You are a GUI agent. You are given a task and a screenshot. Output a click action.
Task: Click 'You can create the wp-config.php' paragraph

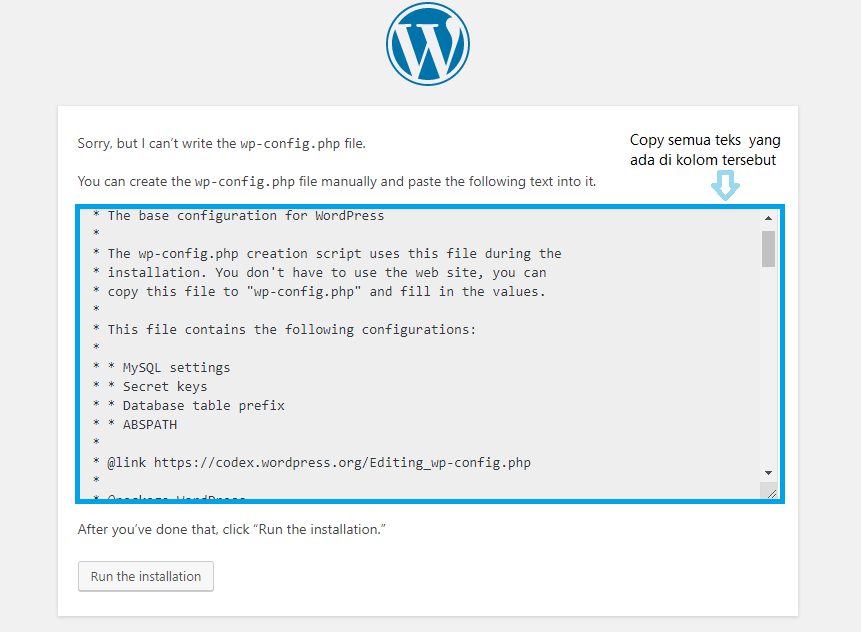(337, 181)
